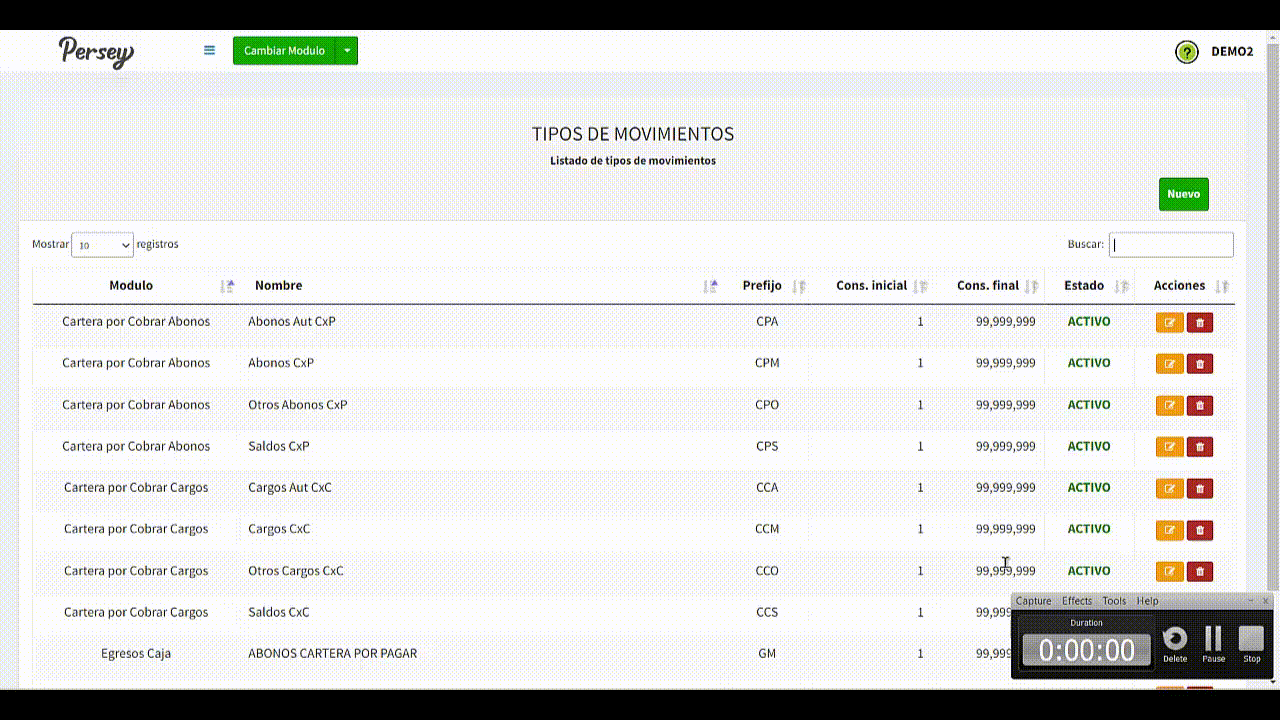
Task: Edit the Abonos Aut CxP row
Action: (1169, 322)
